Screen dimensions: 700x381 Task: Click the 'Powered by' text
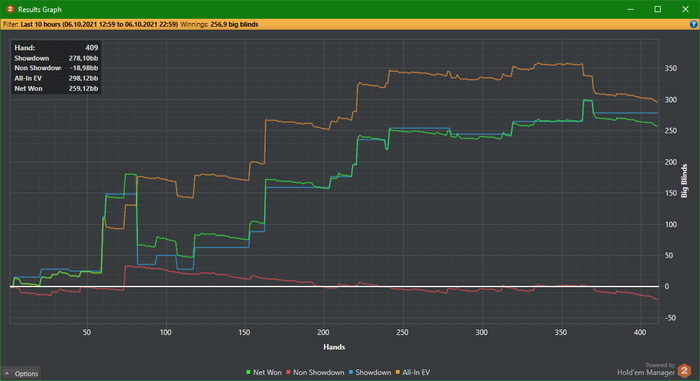(660, 365)
